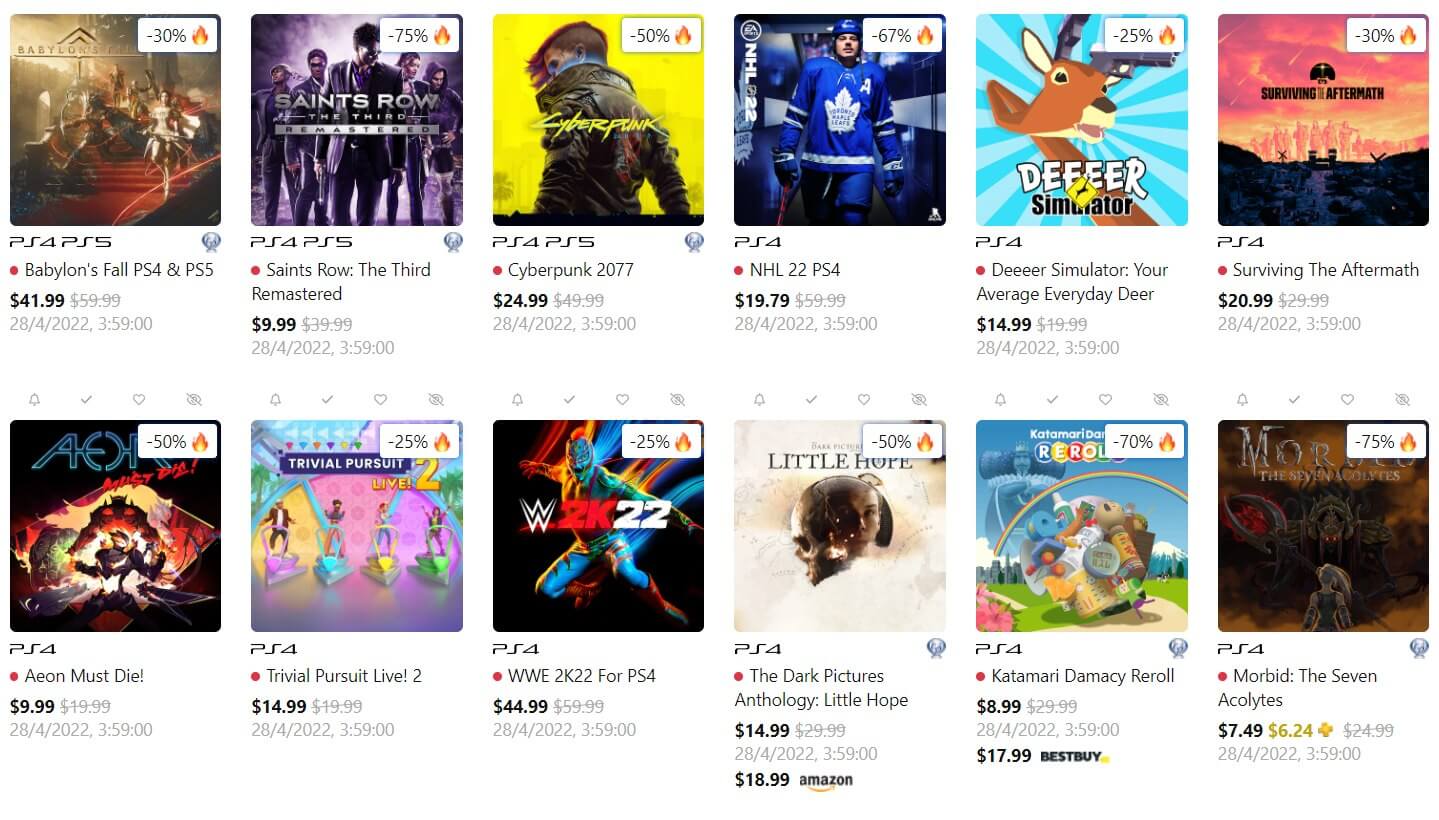The height and width of the screenshot is (820, 1439).
Task: Click the bell icon above Little Hope cover
Action: coord(760,399)
